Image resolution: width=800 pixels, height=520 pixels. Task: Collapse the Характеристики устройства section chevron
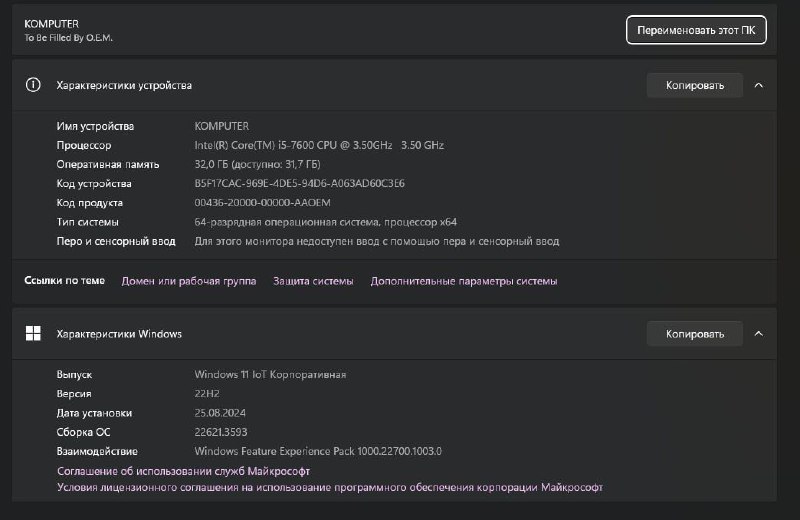[x=759, y=85]
